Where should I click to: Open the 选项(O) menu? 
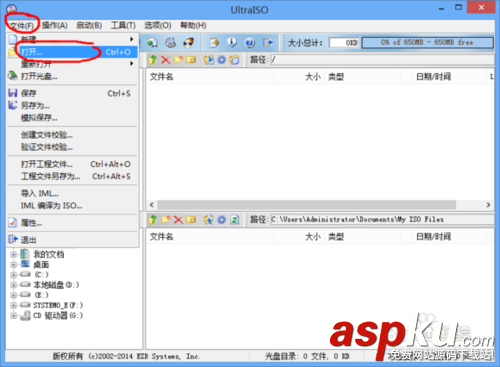point(158,25)
